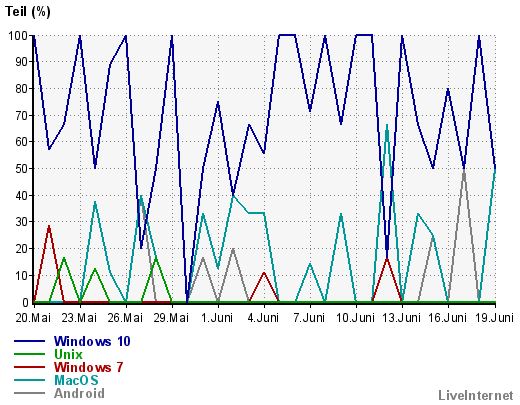Click the 40 value on y-axis
This screenshot has height=405, width=520.
click(22, 195)
